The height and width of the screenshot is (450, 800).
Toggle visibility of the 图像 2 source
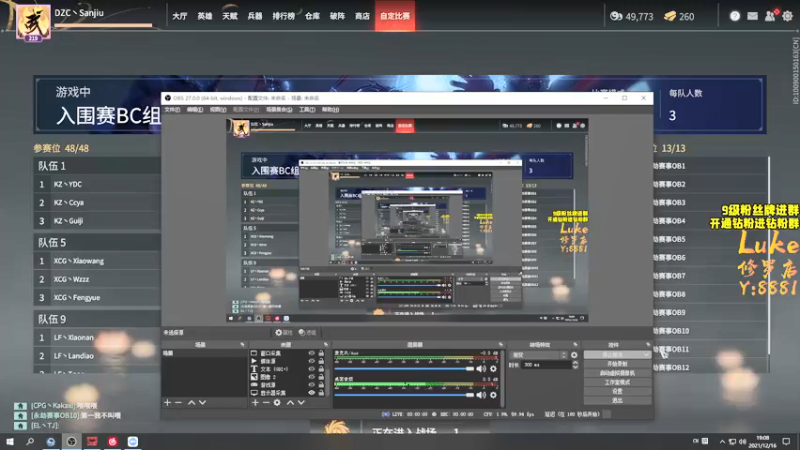[x=311, y=377]
